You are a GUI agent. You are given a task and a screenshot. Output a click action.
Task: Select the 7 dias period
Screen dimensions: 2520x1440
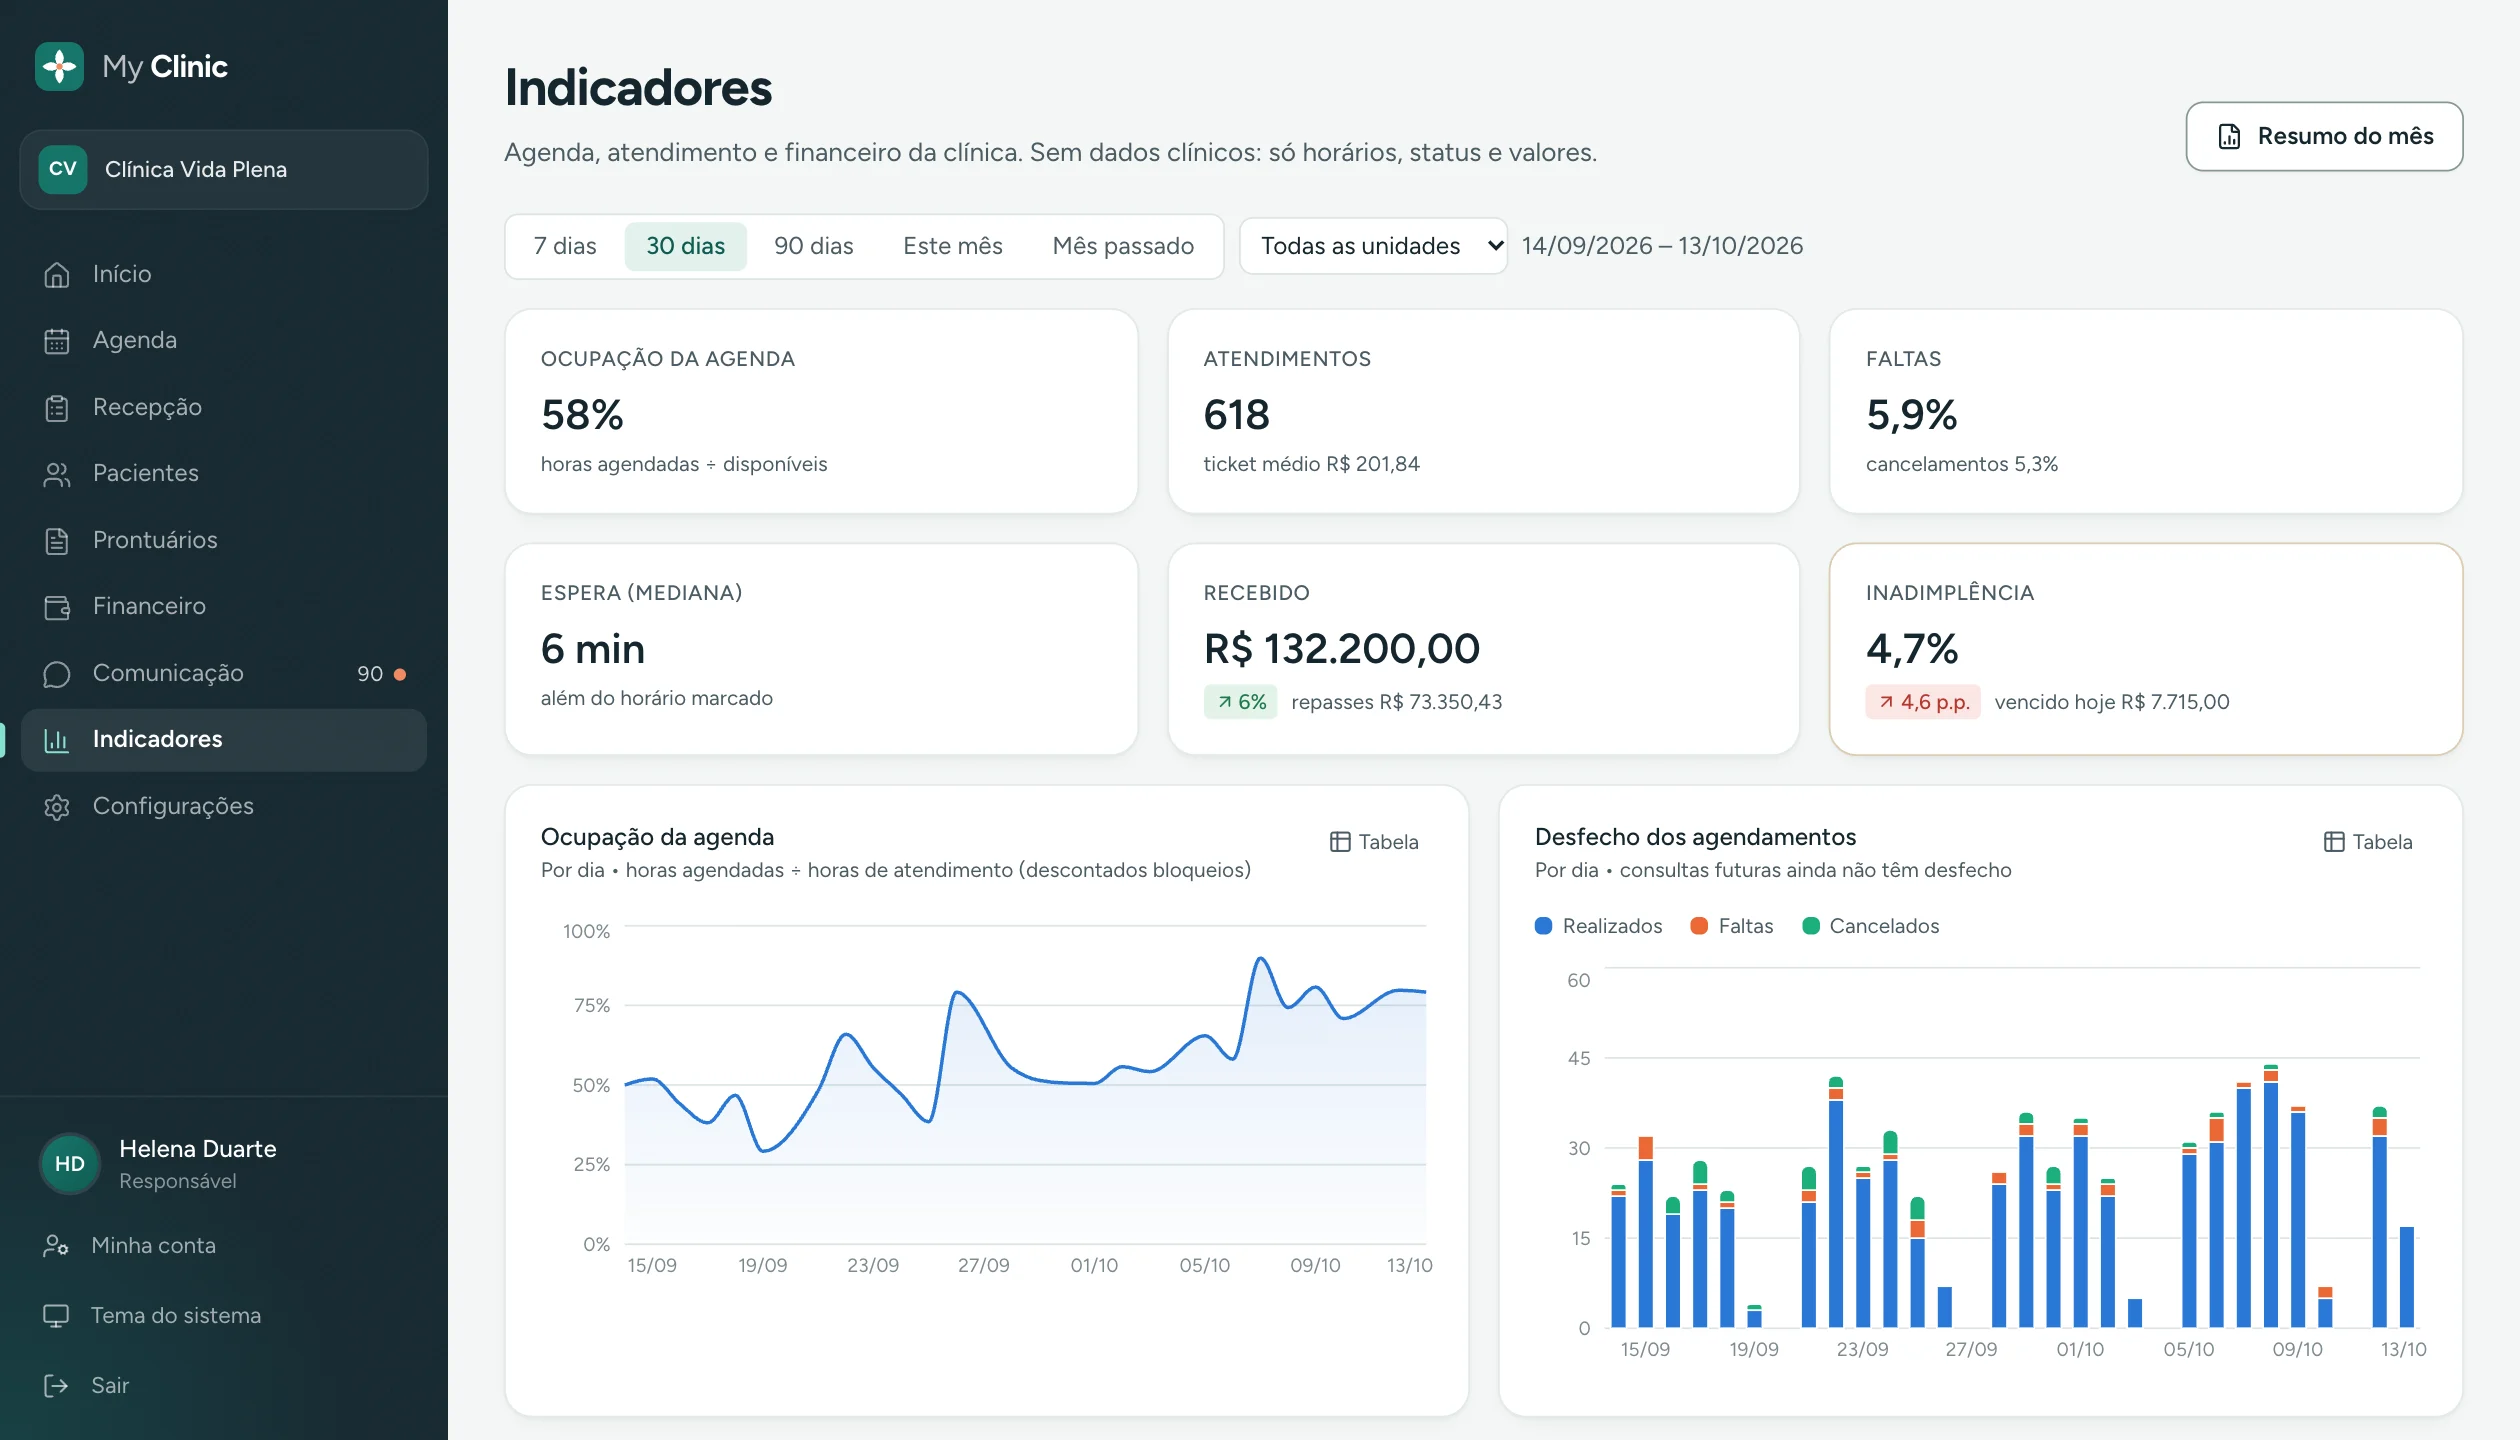coord(565,246)
